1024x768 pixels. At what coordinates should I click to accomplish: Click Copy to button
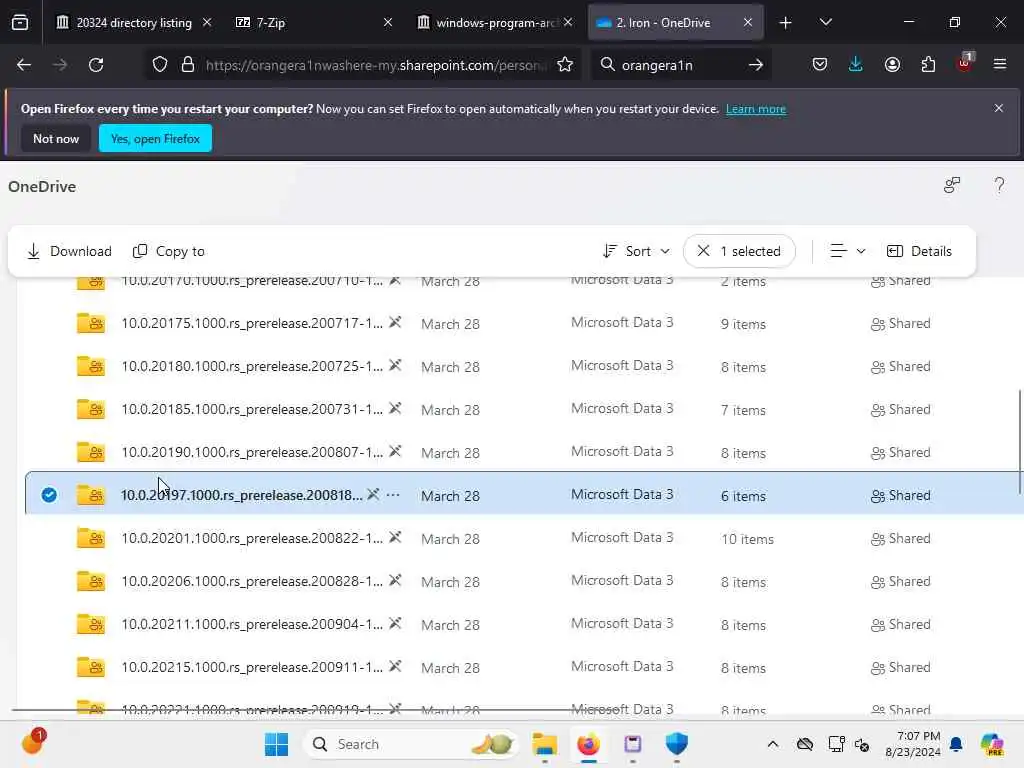tap(168, 251)
